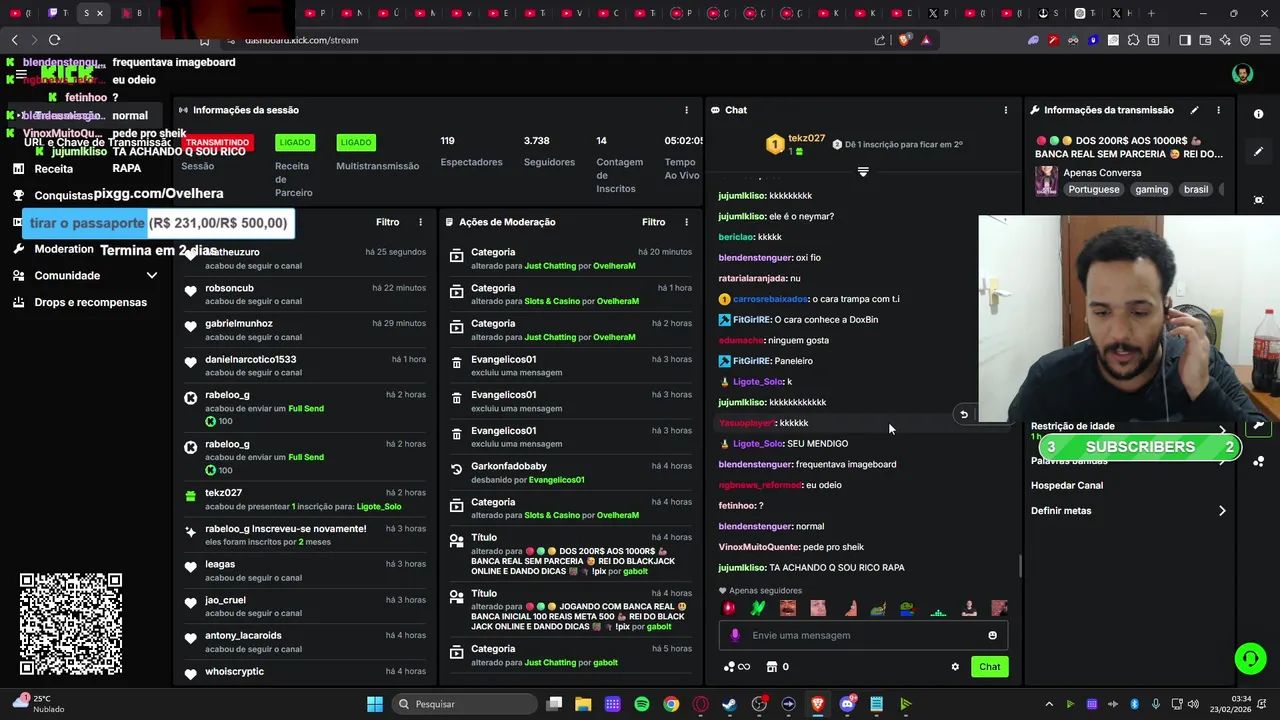
Task: Click the Apenas Conversa category thumbnail
Action: (x=1046, y=181)
